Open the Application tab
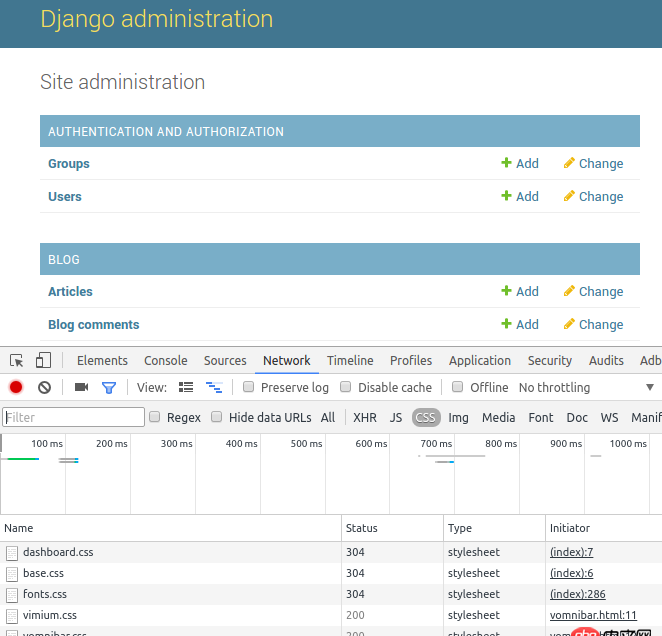 pyautogui.click(x=480, y=361)
